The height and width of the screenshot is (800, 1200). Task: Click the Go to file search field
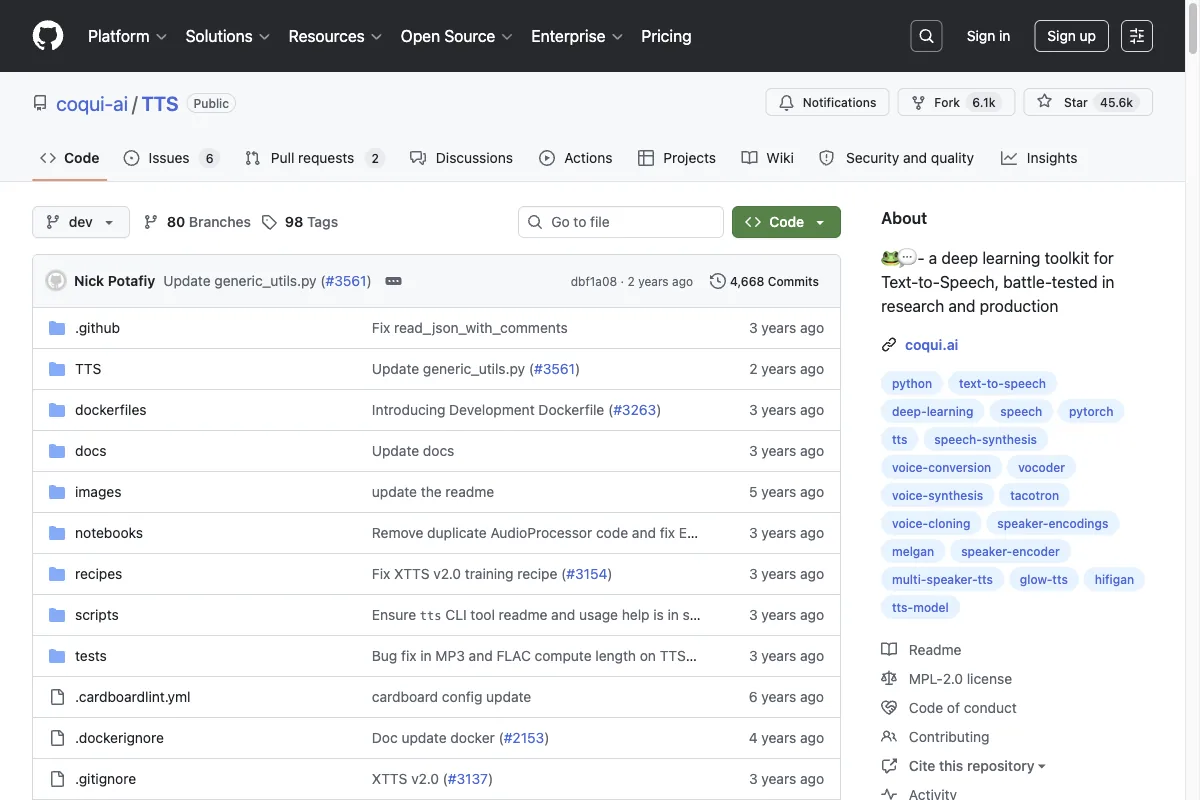[621, 222]
